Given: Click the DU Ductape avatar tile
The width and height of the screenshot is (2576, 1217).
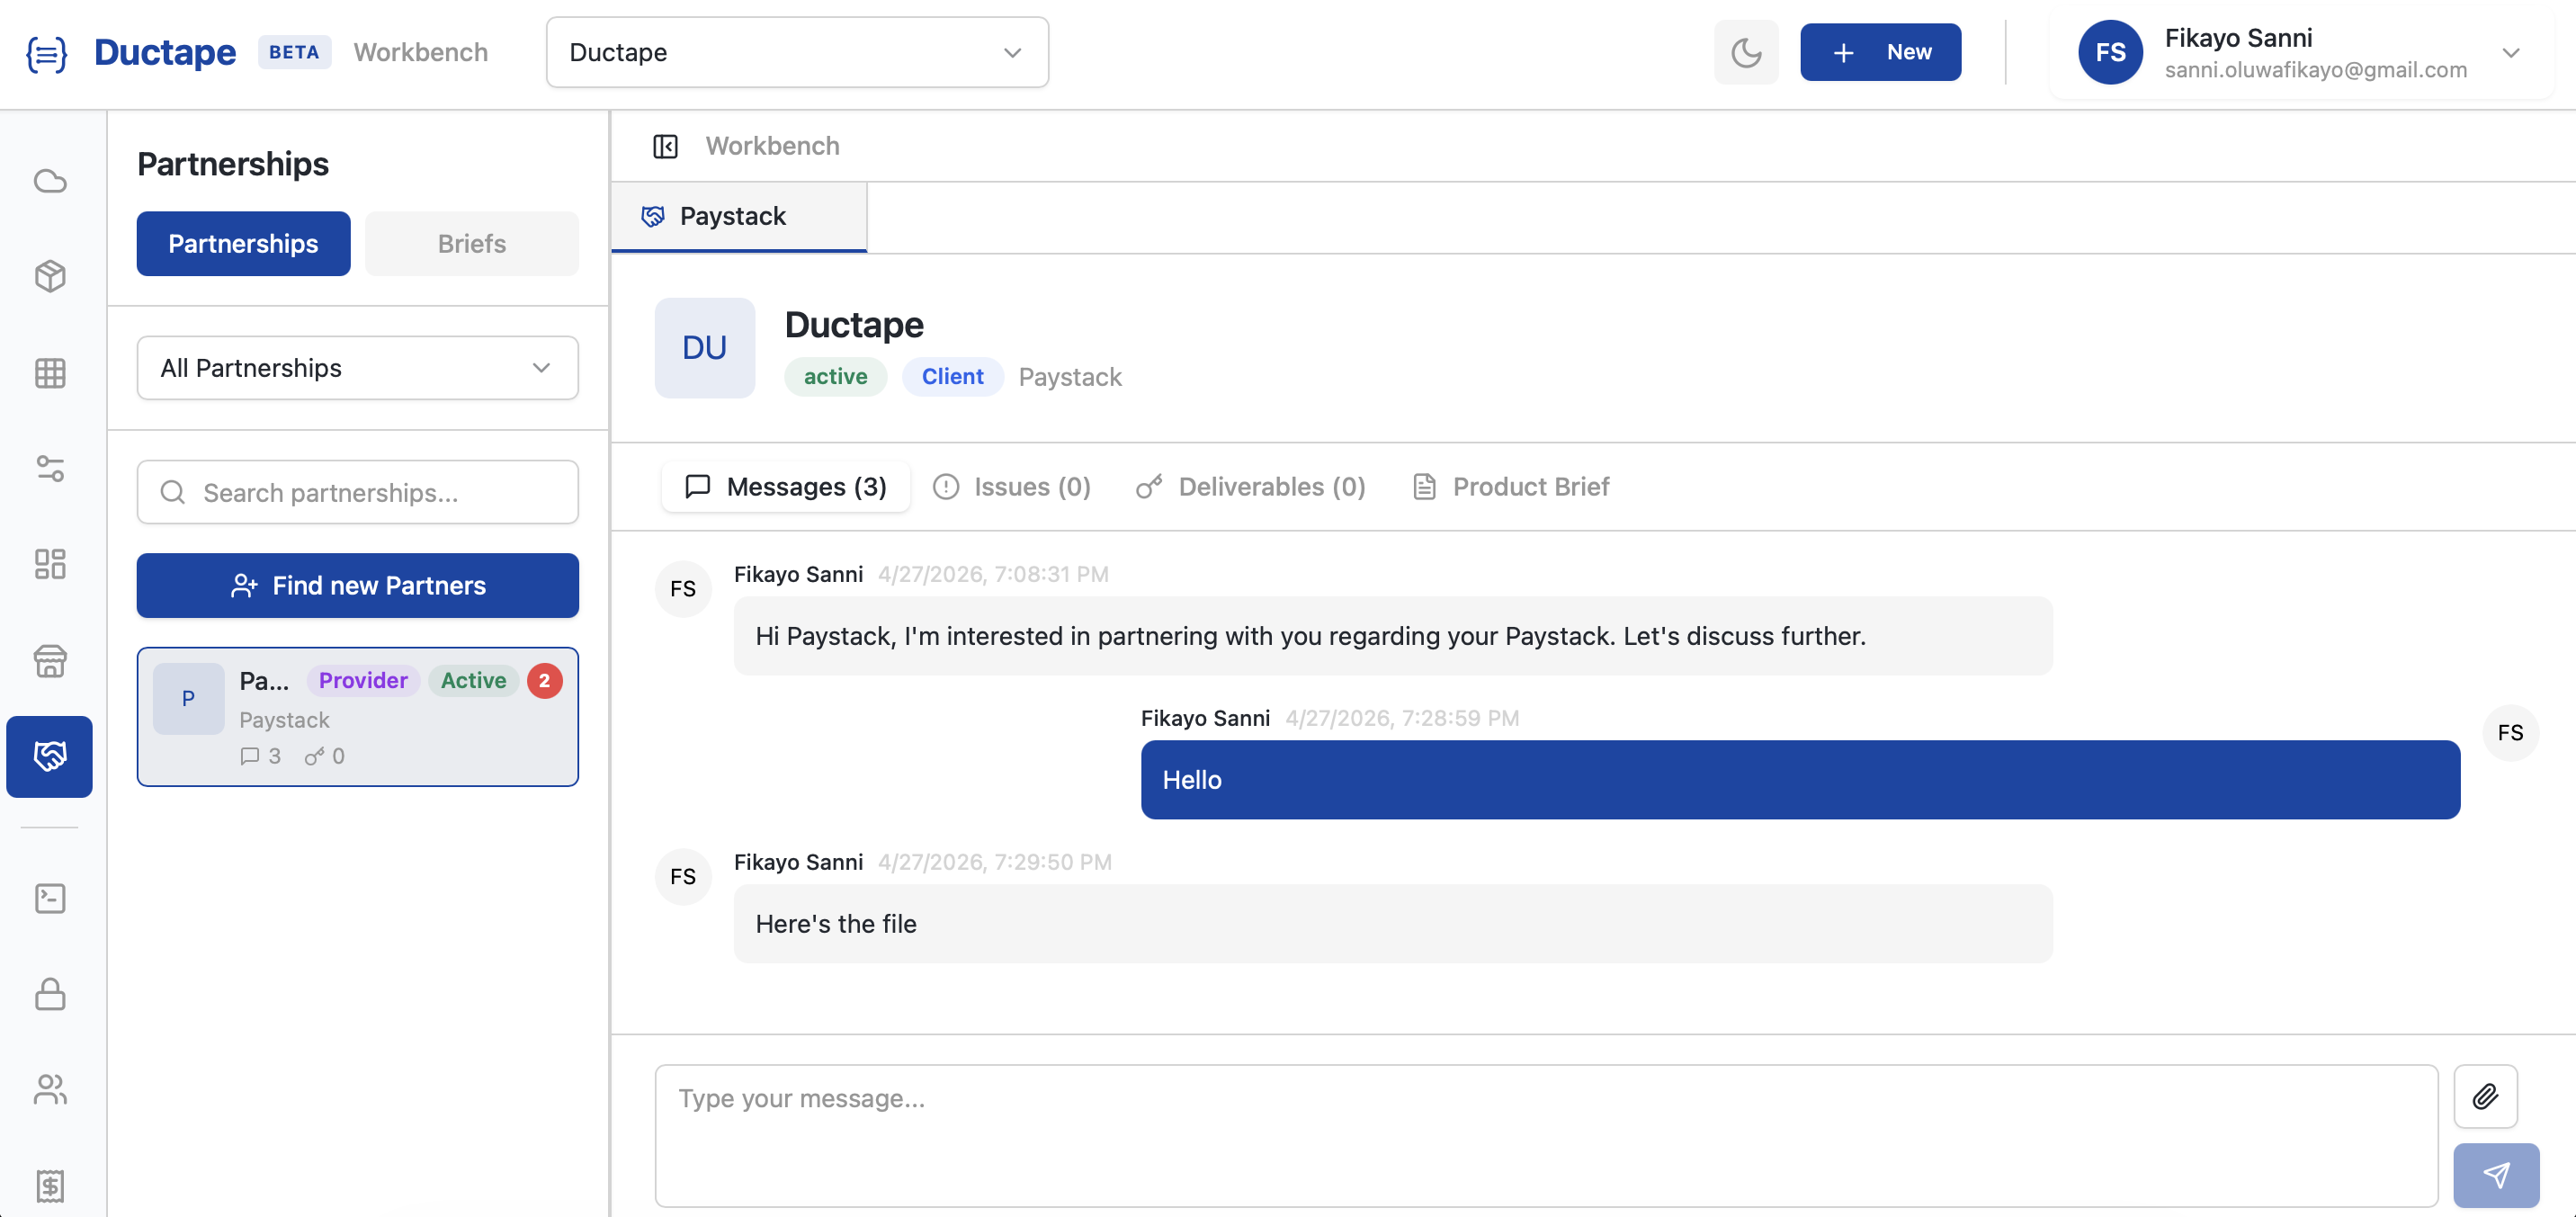Looking at the screenshot, I should (705, 348).
